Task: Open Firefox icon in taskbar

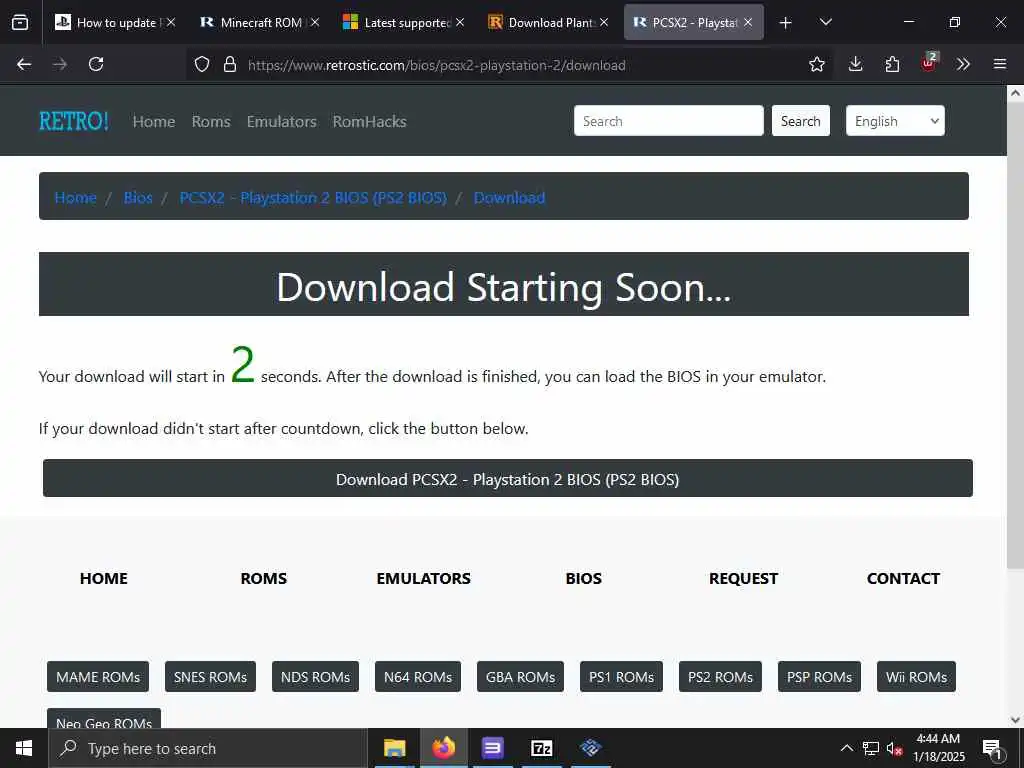Action: pos(443,748)
